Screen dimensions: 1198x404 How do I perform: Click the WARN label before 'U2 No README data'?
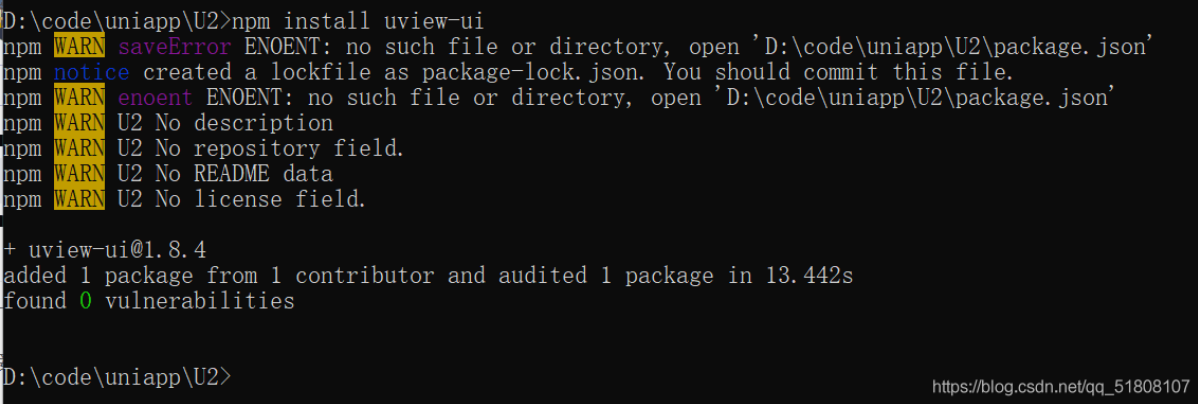click(79, 174)
